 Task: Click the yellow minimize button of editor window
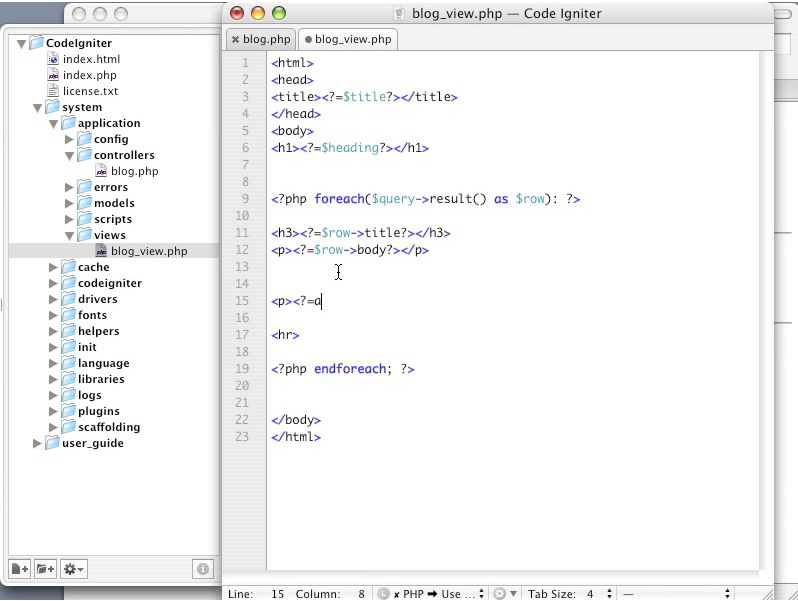[x=258, y=13]
